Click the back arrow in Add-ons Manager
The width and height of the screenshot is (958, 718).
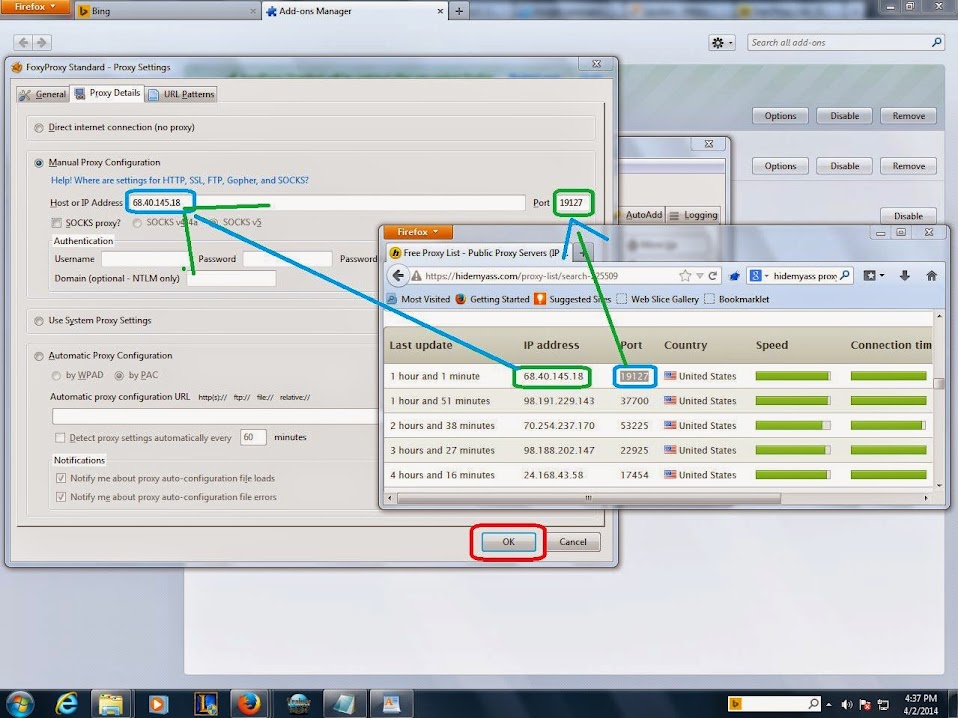point(23,42)
